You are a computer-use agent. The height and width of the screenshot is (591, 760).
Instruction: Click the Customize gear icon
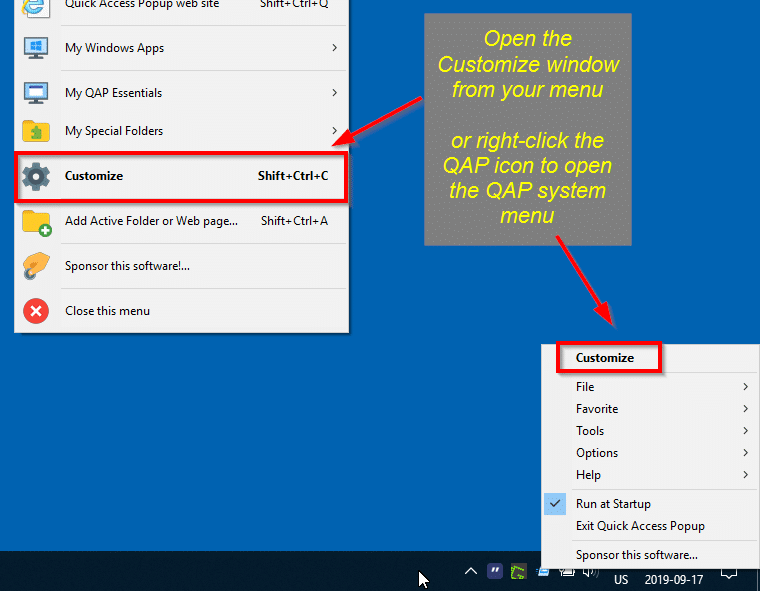pyautogui.click(x=36, y=176)
